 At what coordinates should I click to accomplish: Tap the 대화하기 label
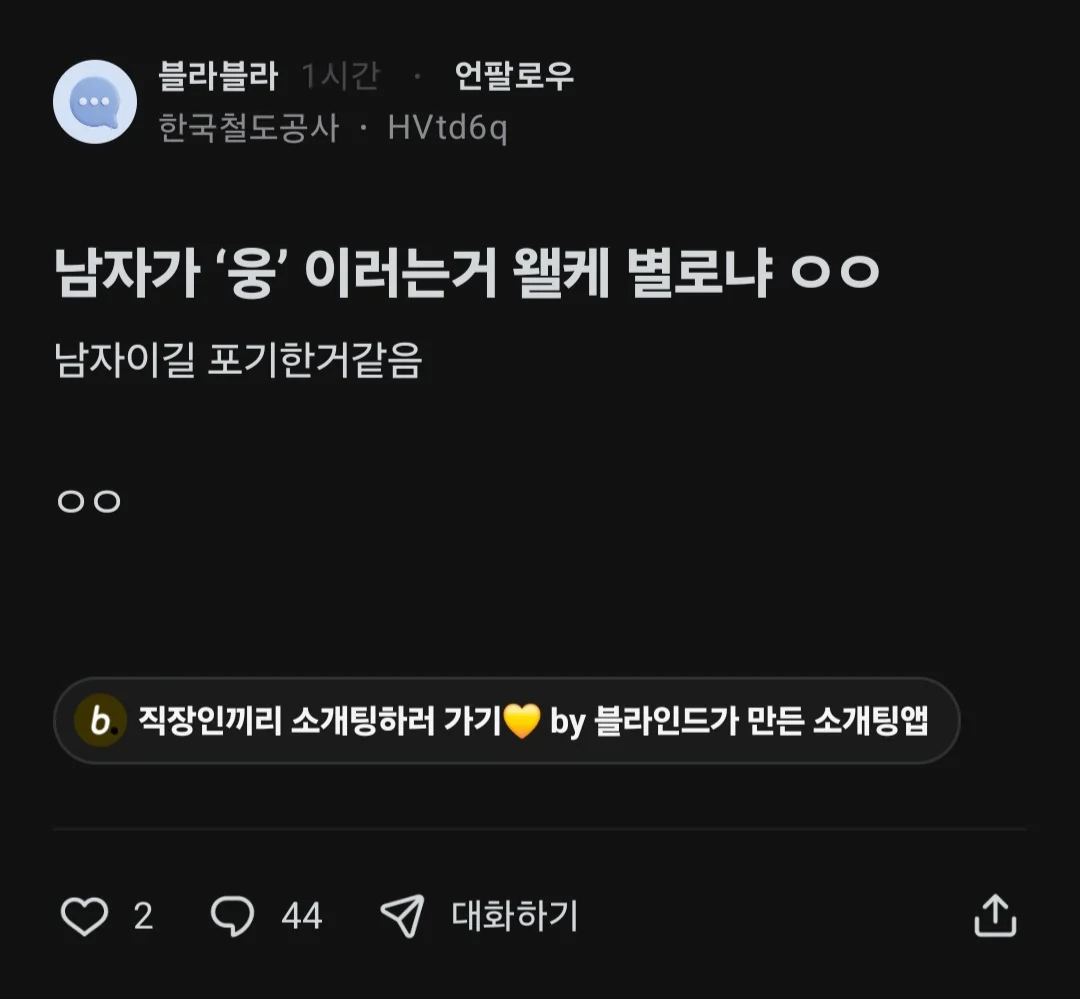(x=515, y=916)
